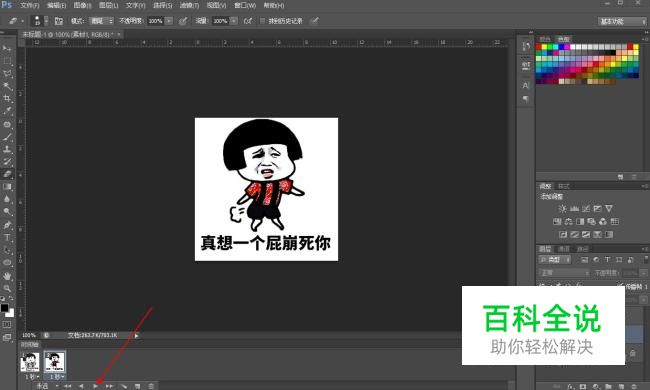Go to the first animation frame
This screenshot has height=390, width=650.
(67, 386)
